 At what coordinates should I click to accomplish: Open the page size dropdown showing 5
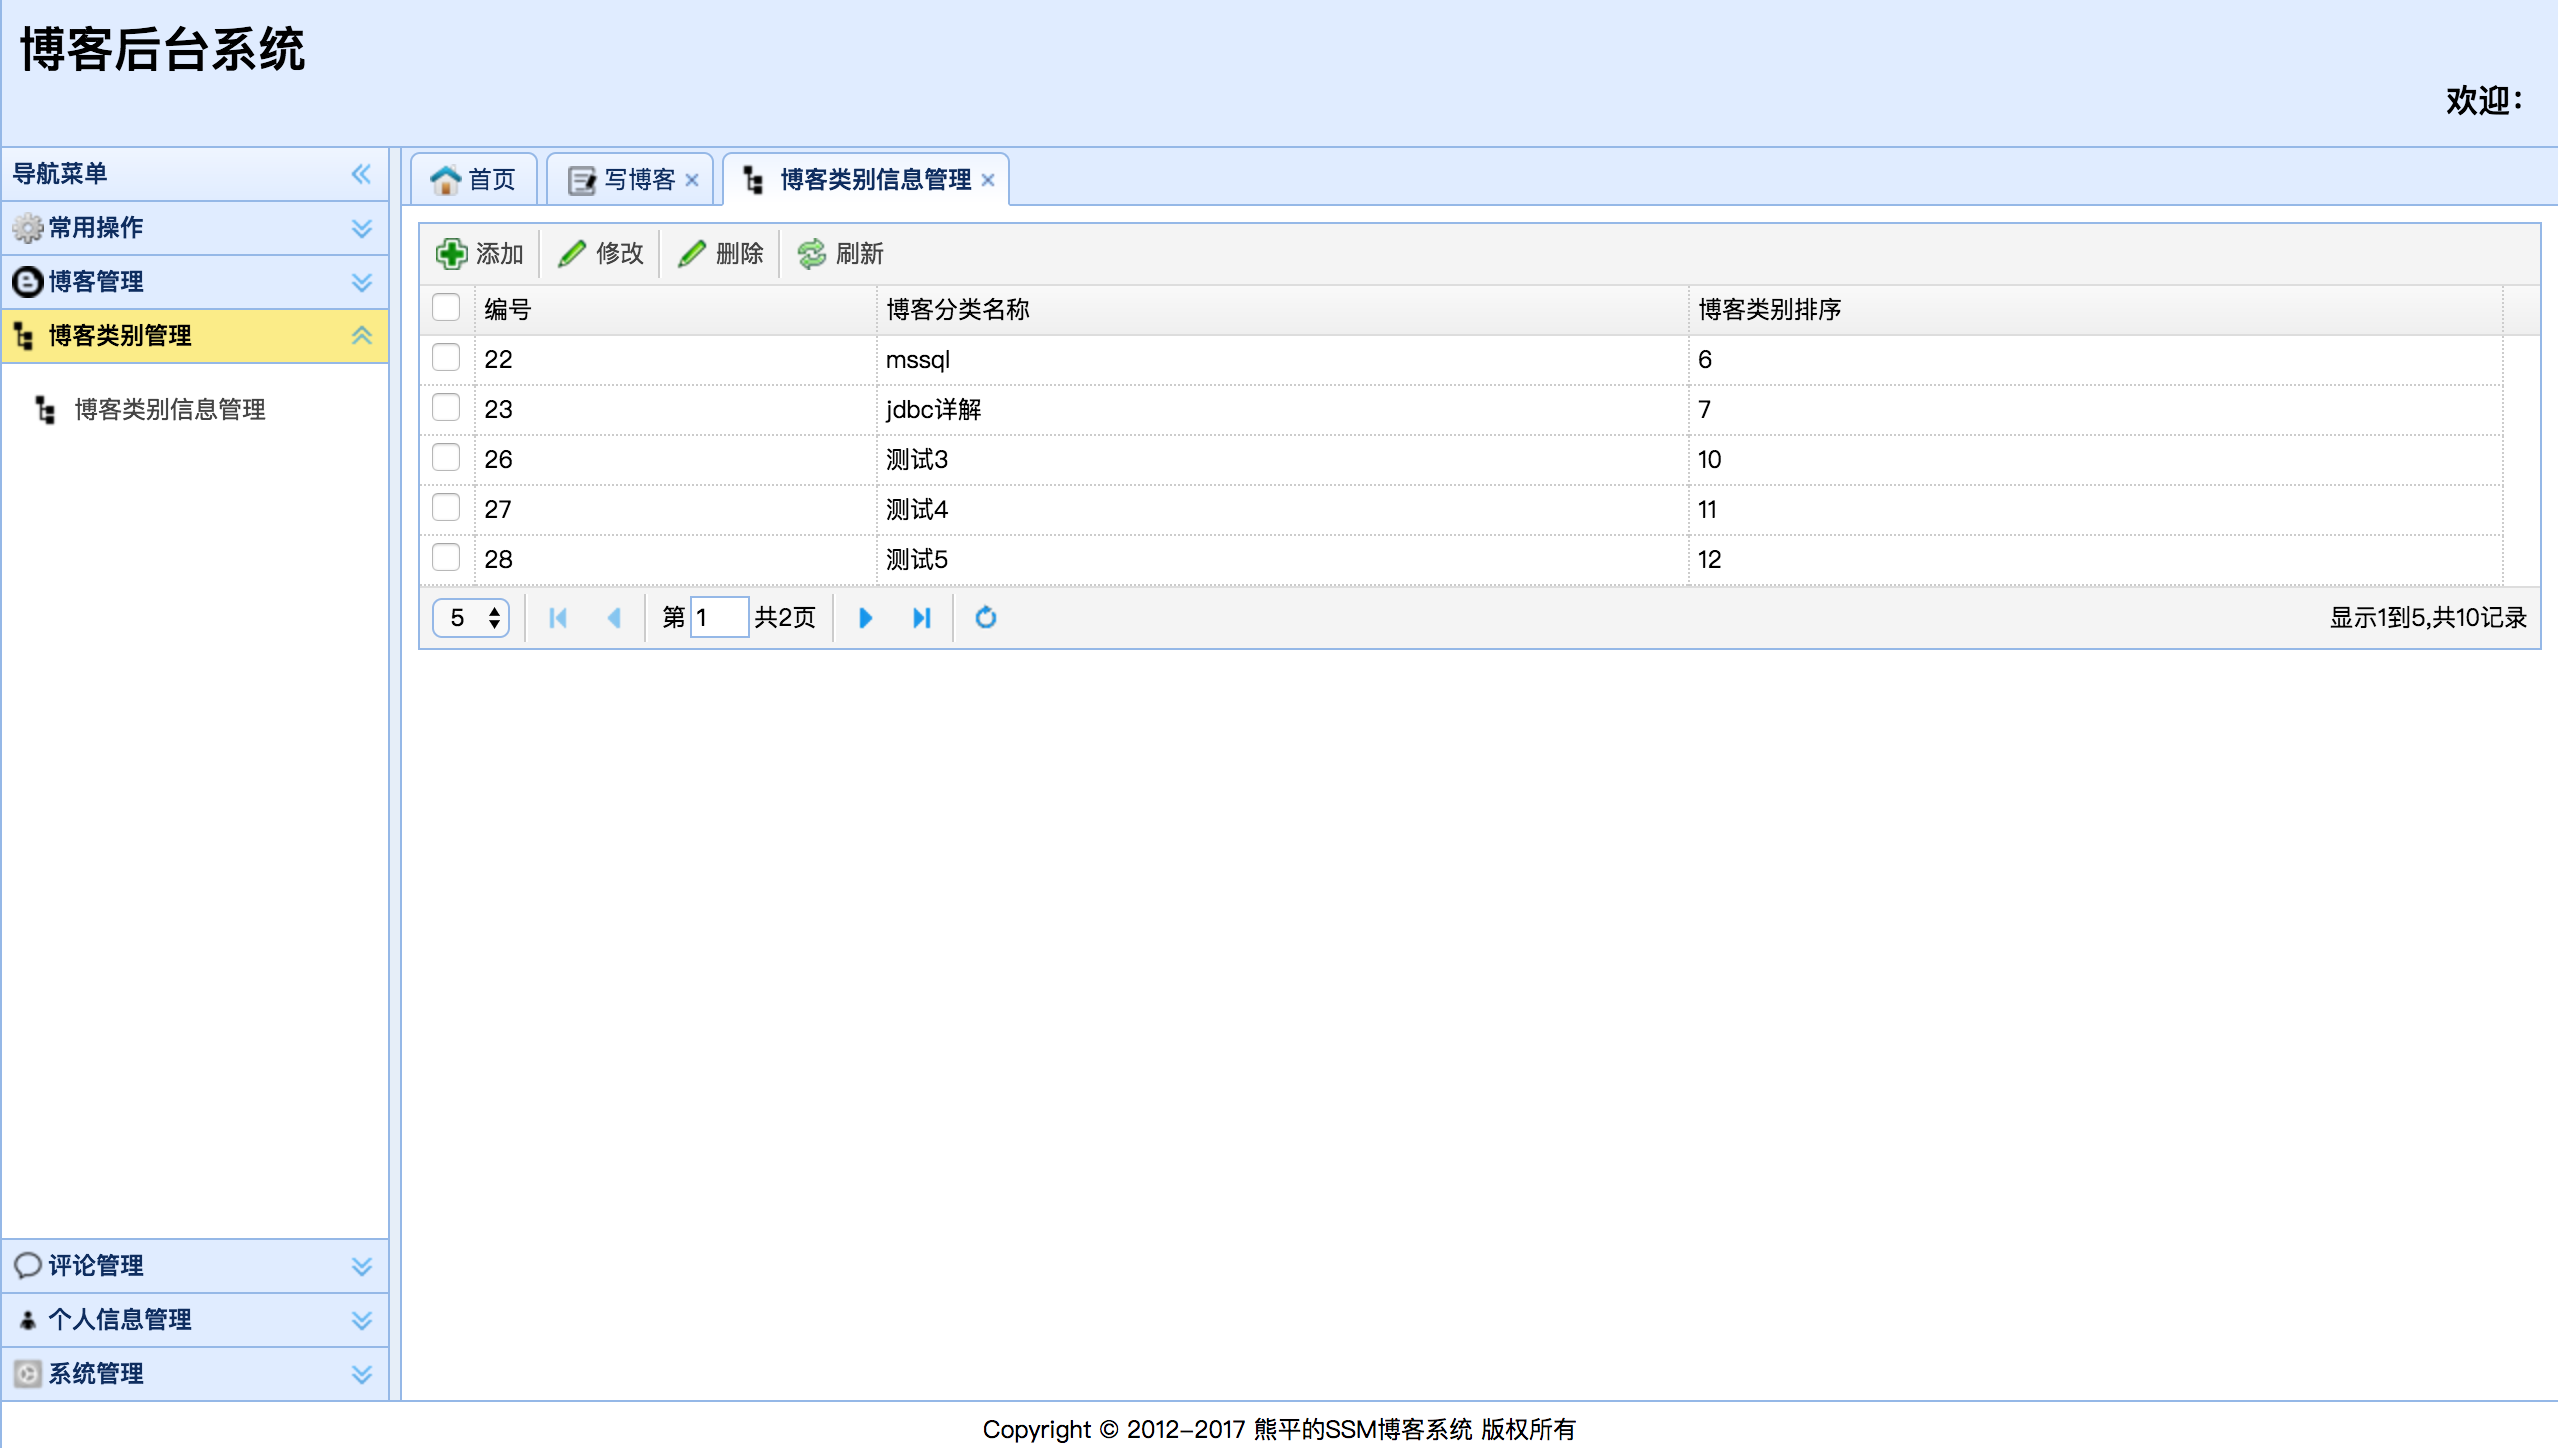coord(471,618)
